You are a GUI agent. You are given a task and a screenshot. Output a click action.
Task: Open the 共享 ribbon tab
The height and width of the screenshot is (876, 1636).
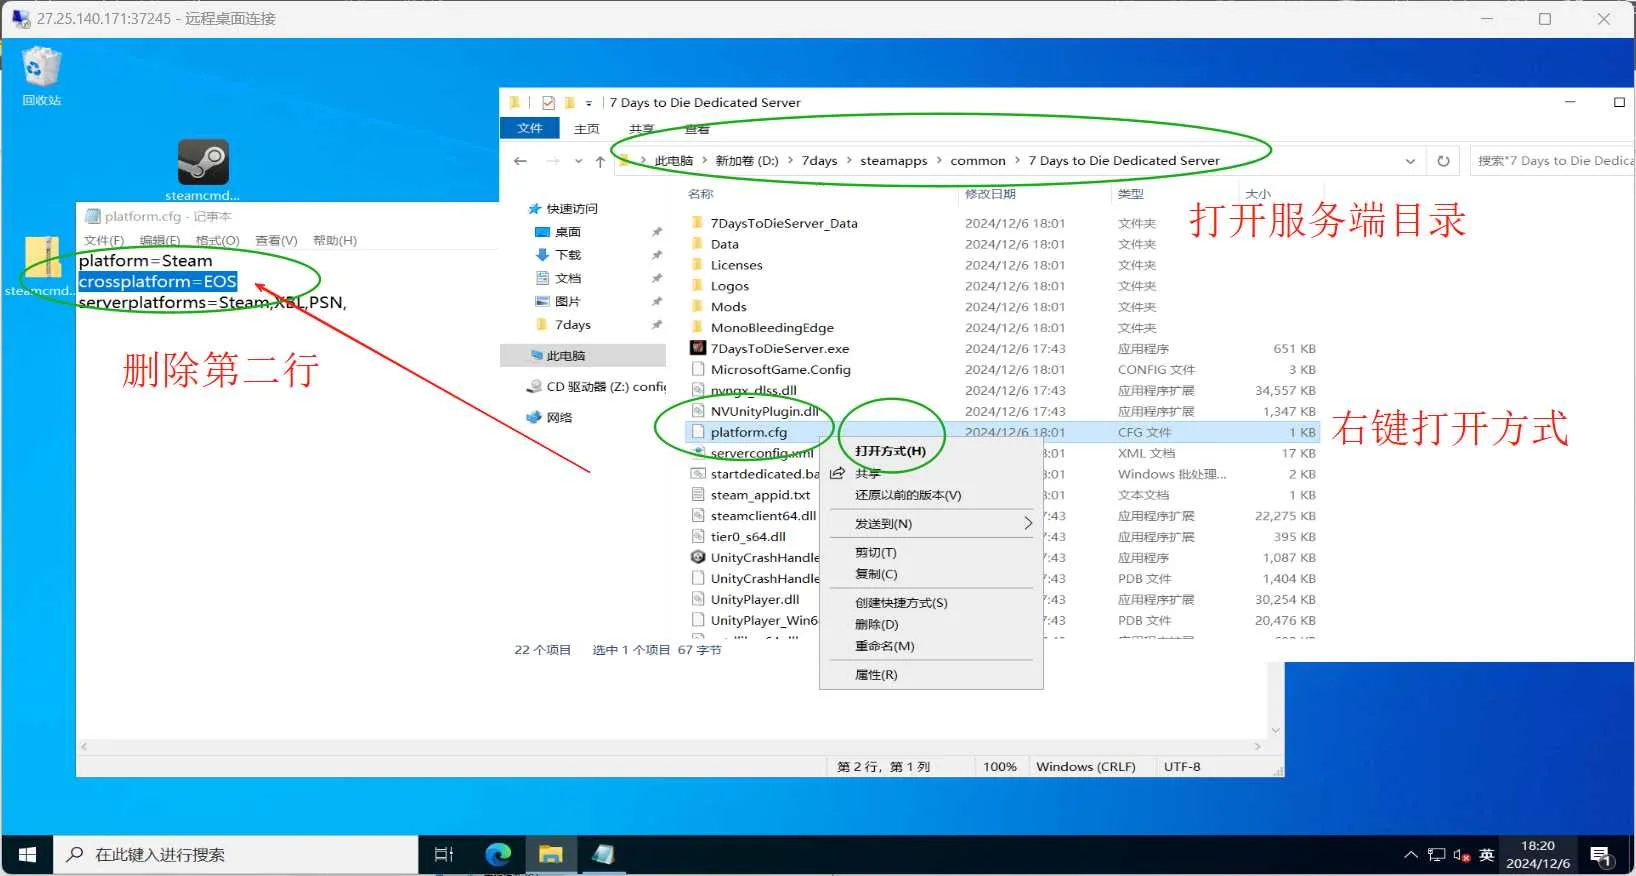[x=641, y=129]
